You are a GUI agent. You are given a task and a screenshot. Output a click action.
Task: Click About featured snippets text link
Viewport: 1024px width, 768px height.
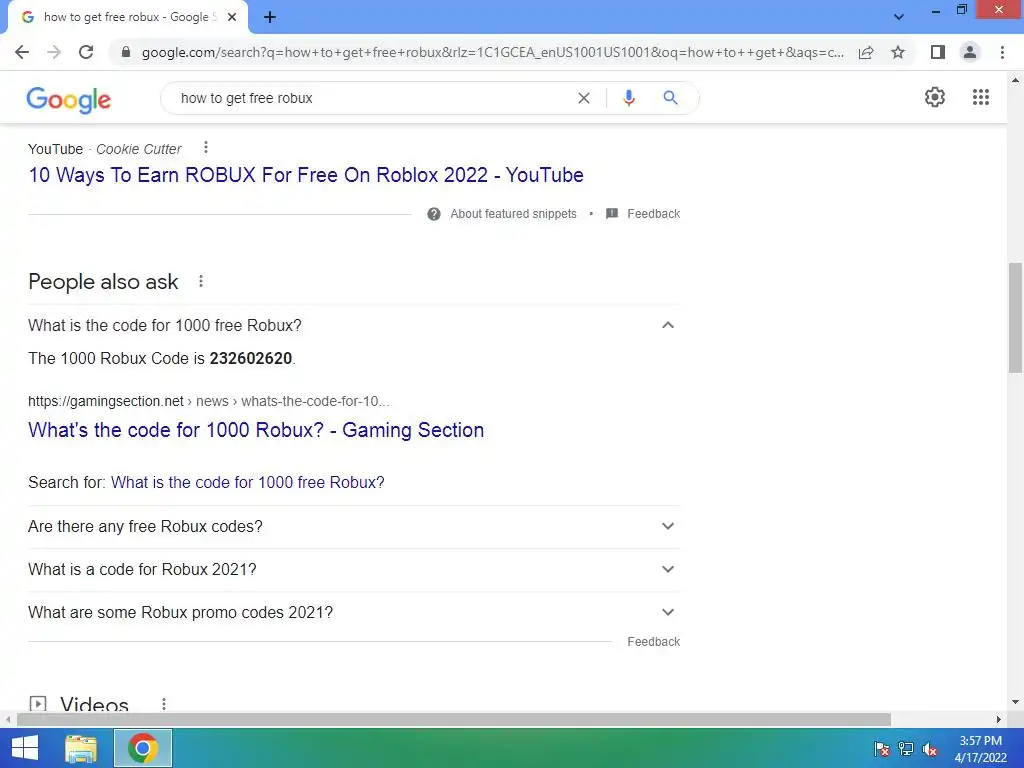click(513, 214)
